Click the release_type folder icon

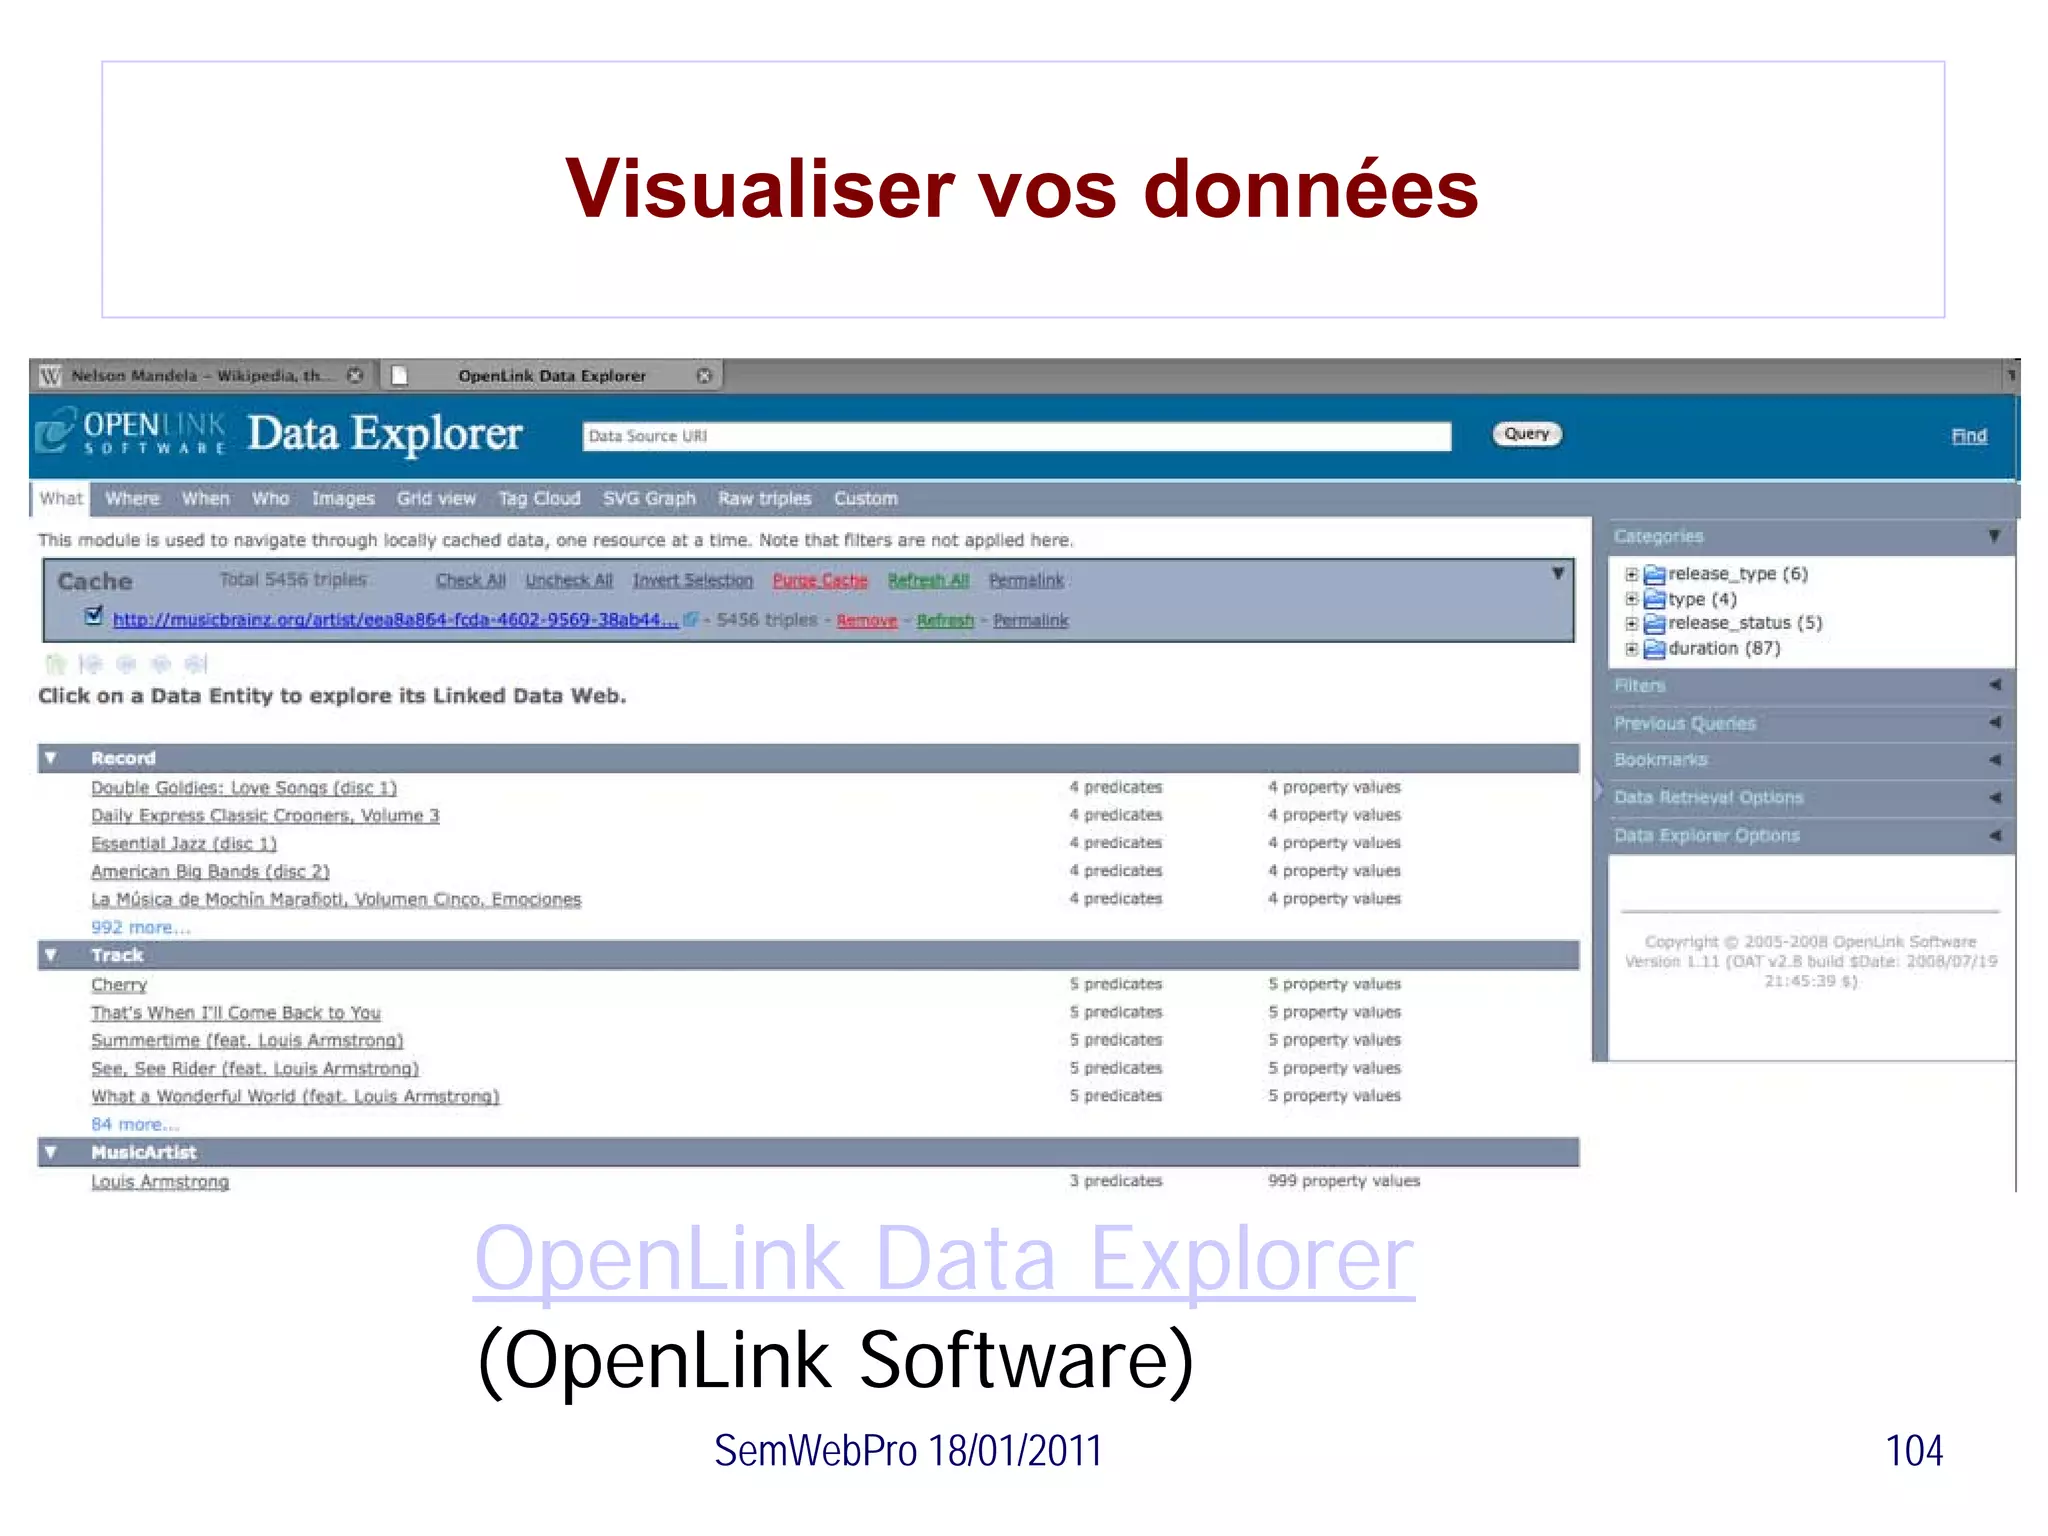pos(1654,574)
